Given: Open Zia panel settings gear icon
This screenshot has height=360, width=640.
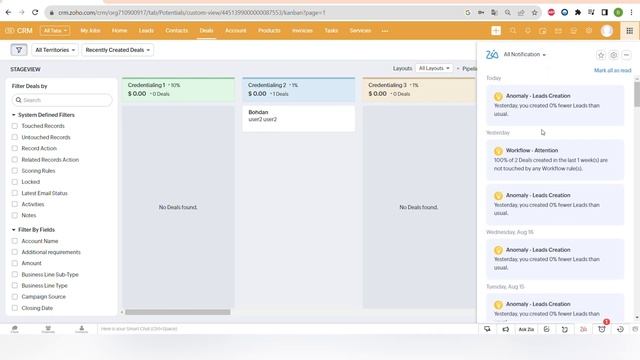Looking at the screenshot, I should tap(613, 55).
